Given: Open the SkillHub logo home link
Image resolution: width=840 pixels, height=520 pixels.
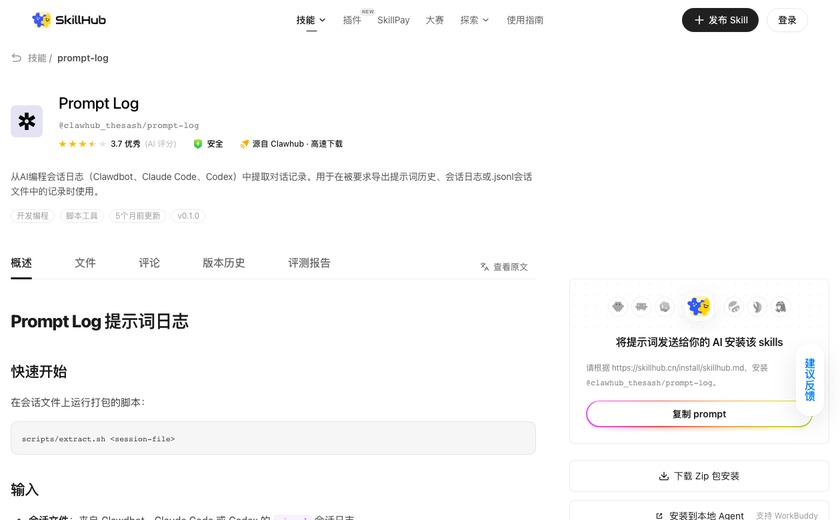Looking at the screenshot, I should pyautogui.click(x=69, y=20).
